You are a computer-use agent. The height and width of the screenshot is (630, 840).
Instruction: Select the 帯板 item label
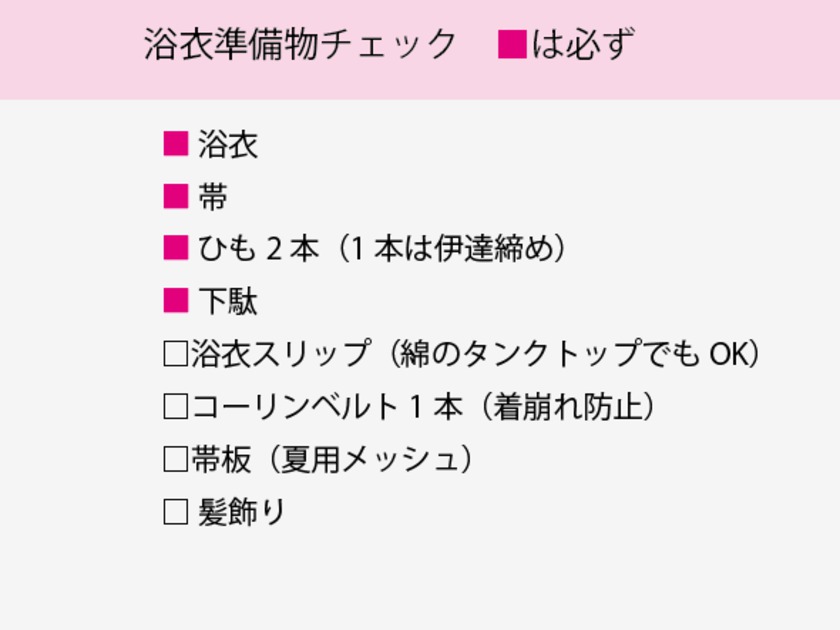click(x=221, y=460)
